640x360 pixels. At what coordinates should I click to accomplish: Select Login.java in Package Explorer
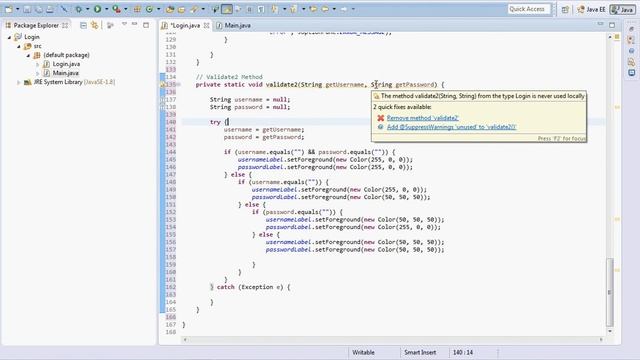tap(66, 64)
